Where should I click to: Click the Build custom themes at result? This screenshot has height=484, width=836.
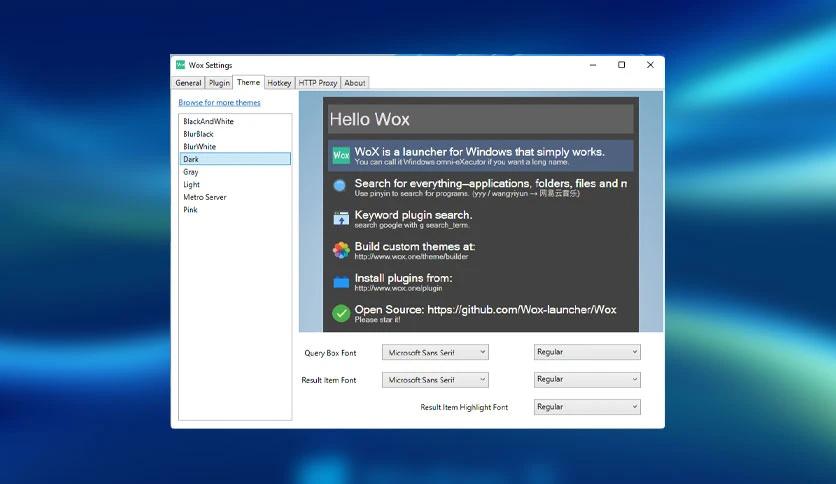tap(480, 250)
